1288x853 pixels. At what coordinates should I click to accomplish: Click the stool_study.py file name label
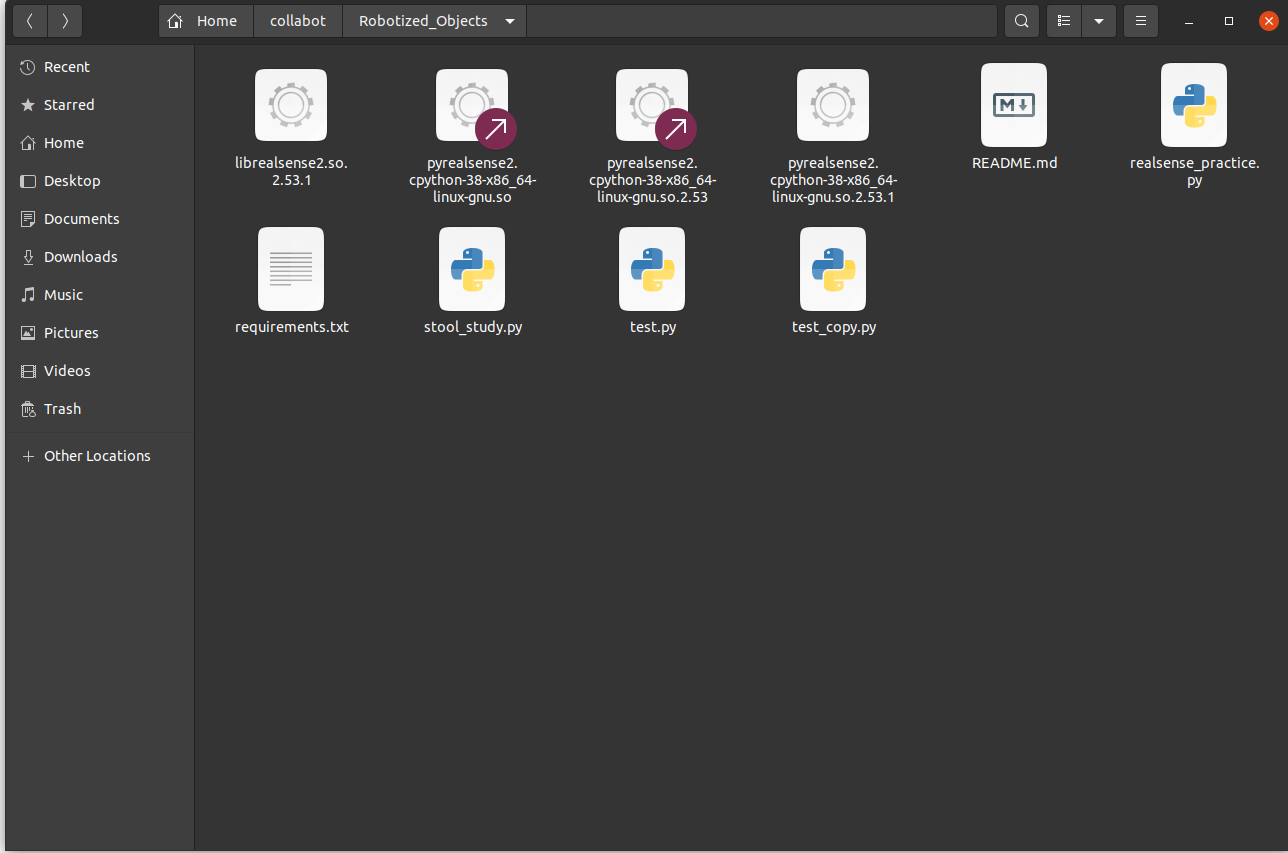point(473,327)
